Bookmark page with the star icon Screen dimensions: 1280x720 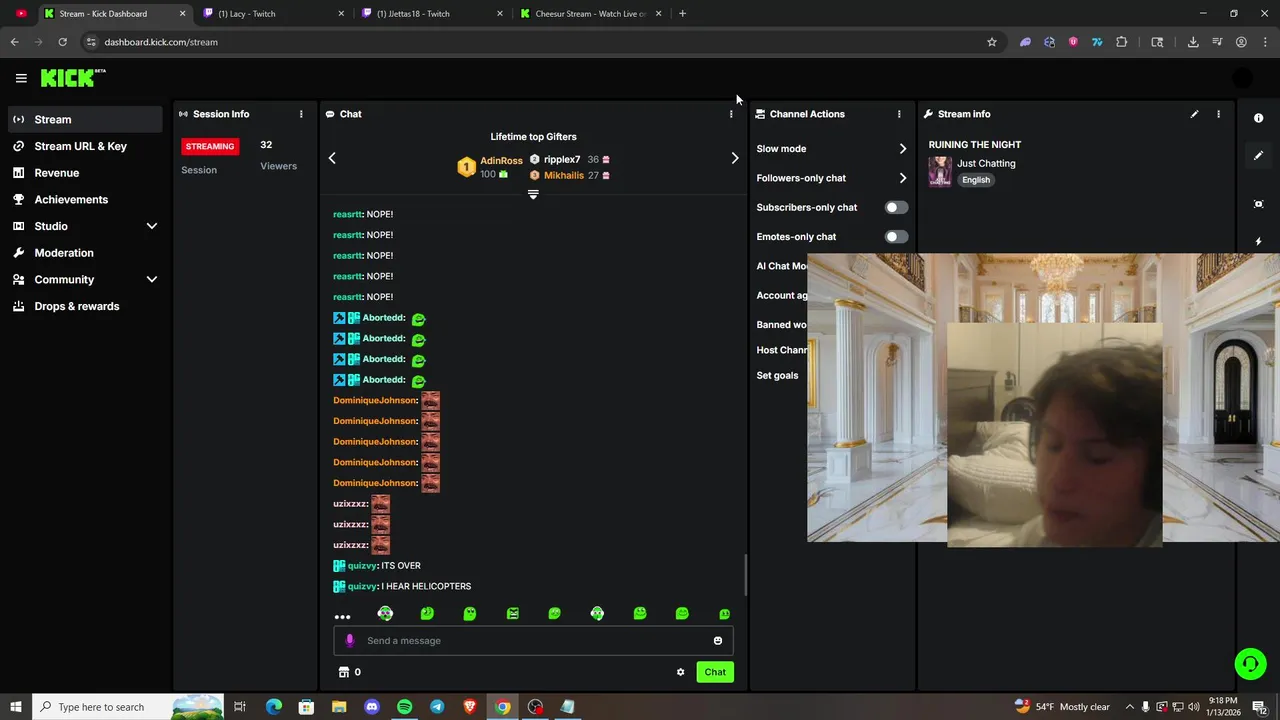[x=992, y=42]
